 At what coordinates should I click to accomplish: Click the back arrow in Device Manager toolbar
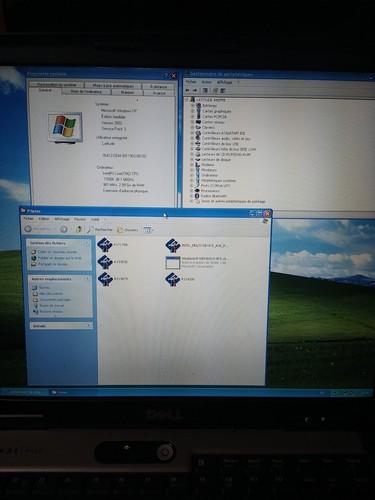pyautogui.click(x=188, y=90)
